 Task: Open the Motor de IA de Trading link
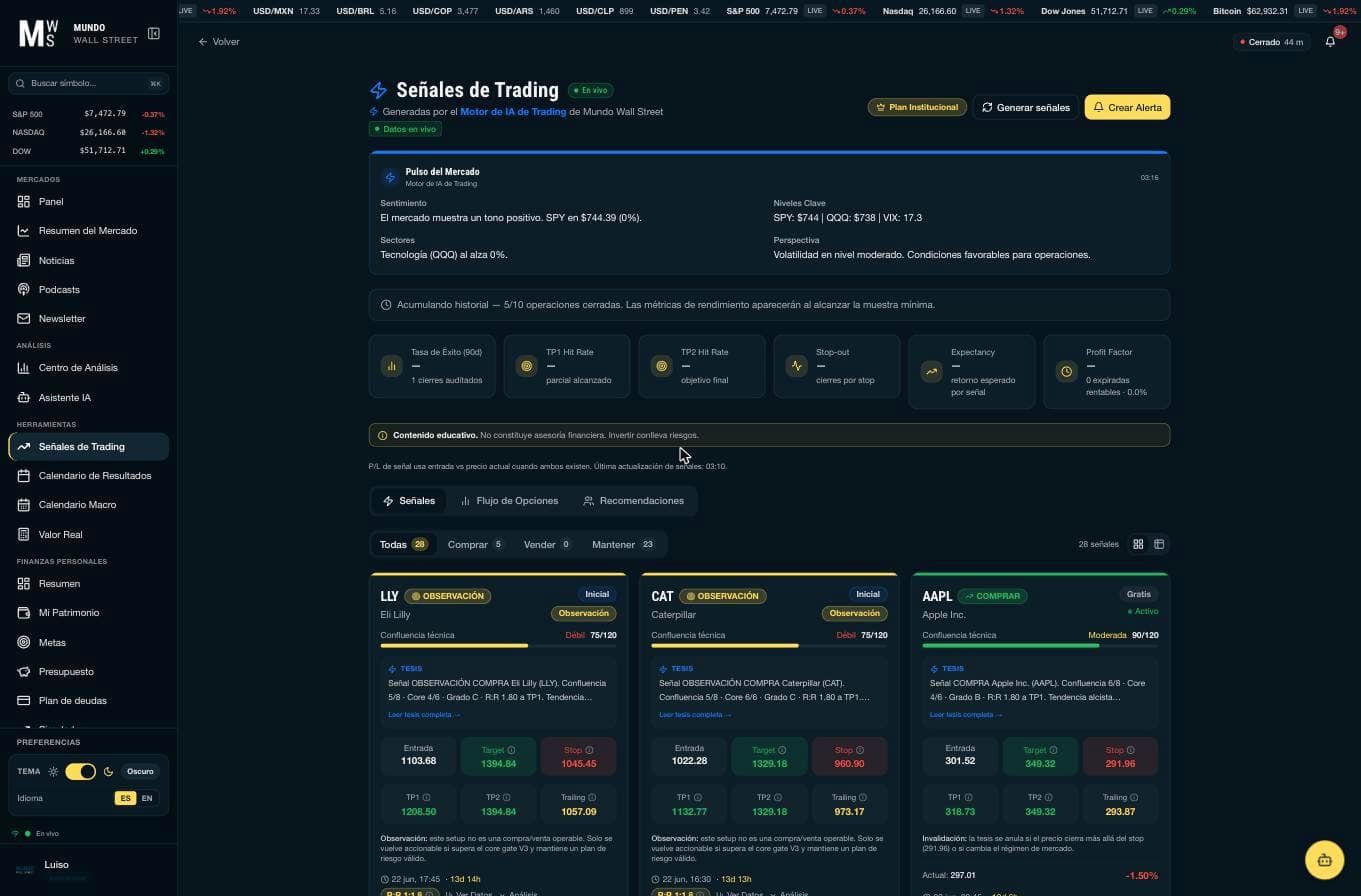coord(513,112)
